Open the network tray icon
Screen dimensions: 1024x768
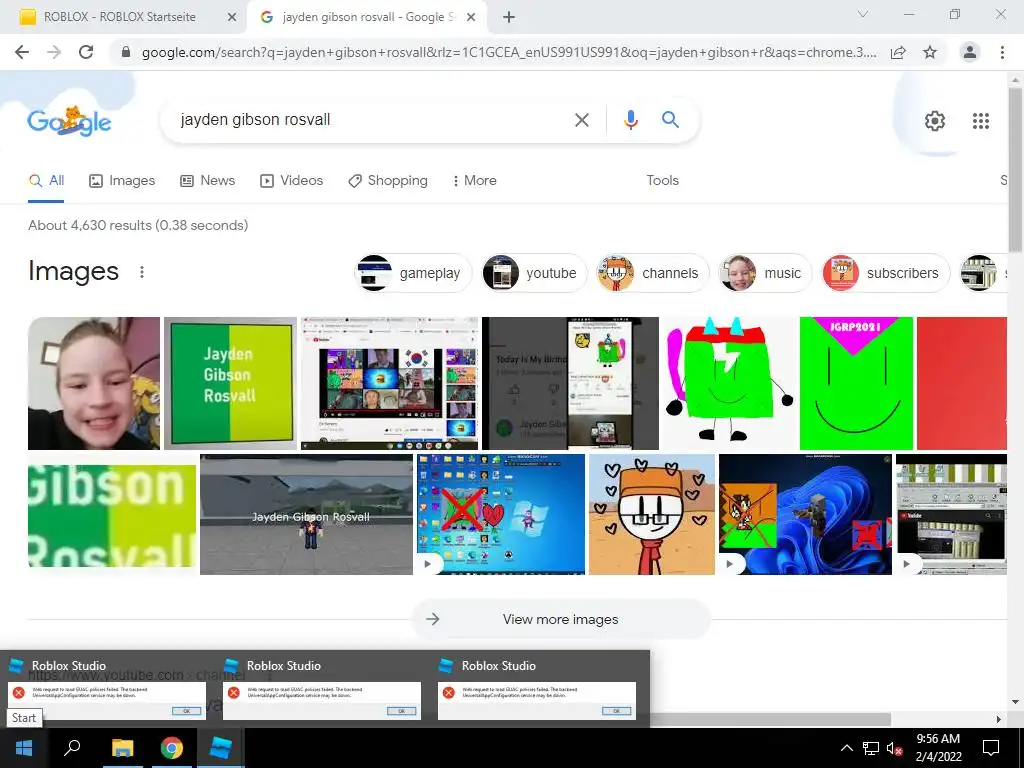coord(871,748)
